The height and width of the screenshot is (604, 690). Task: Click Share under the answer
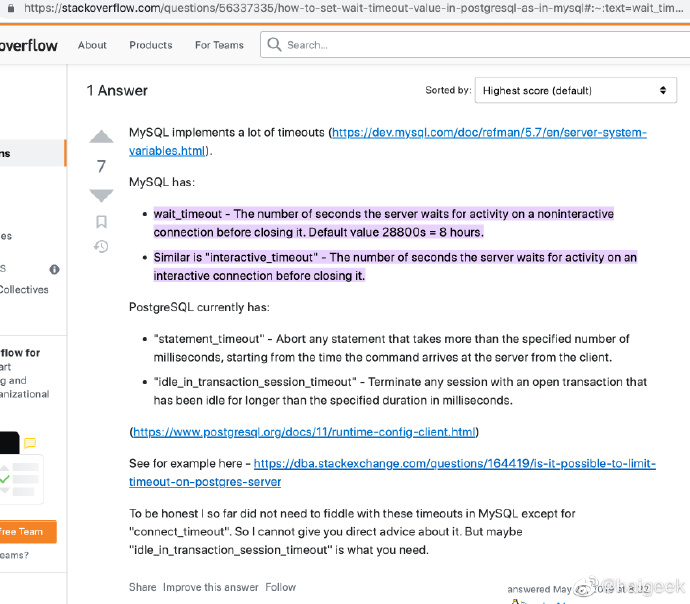pos(143,587)
